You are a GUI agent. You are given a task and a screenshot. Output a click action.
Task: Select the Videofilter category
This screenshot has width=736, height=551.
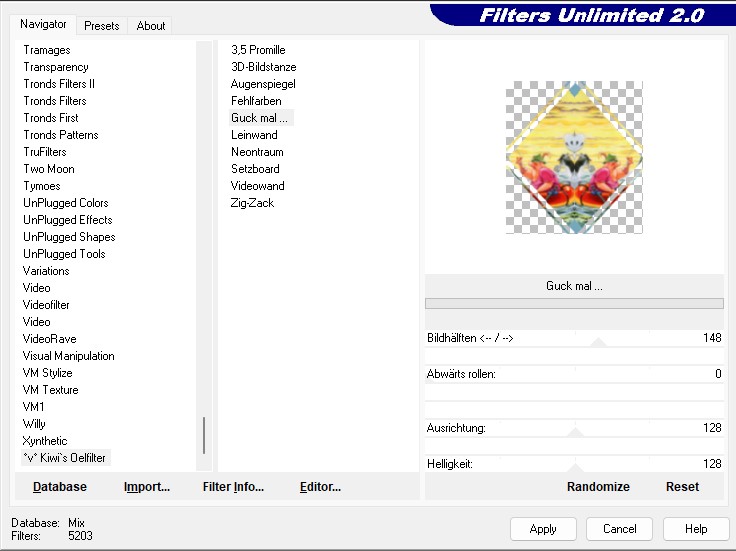point(46,305)
